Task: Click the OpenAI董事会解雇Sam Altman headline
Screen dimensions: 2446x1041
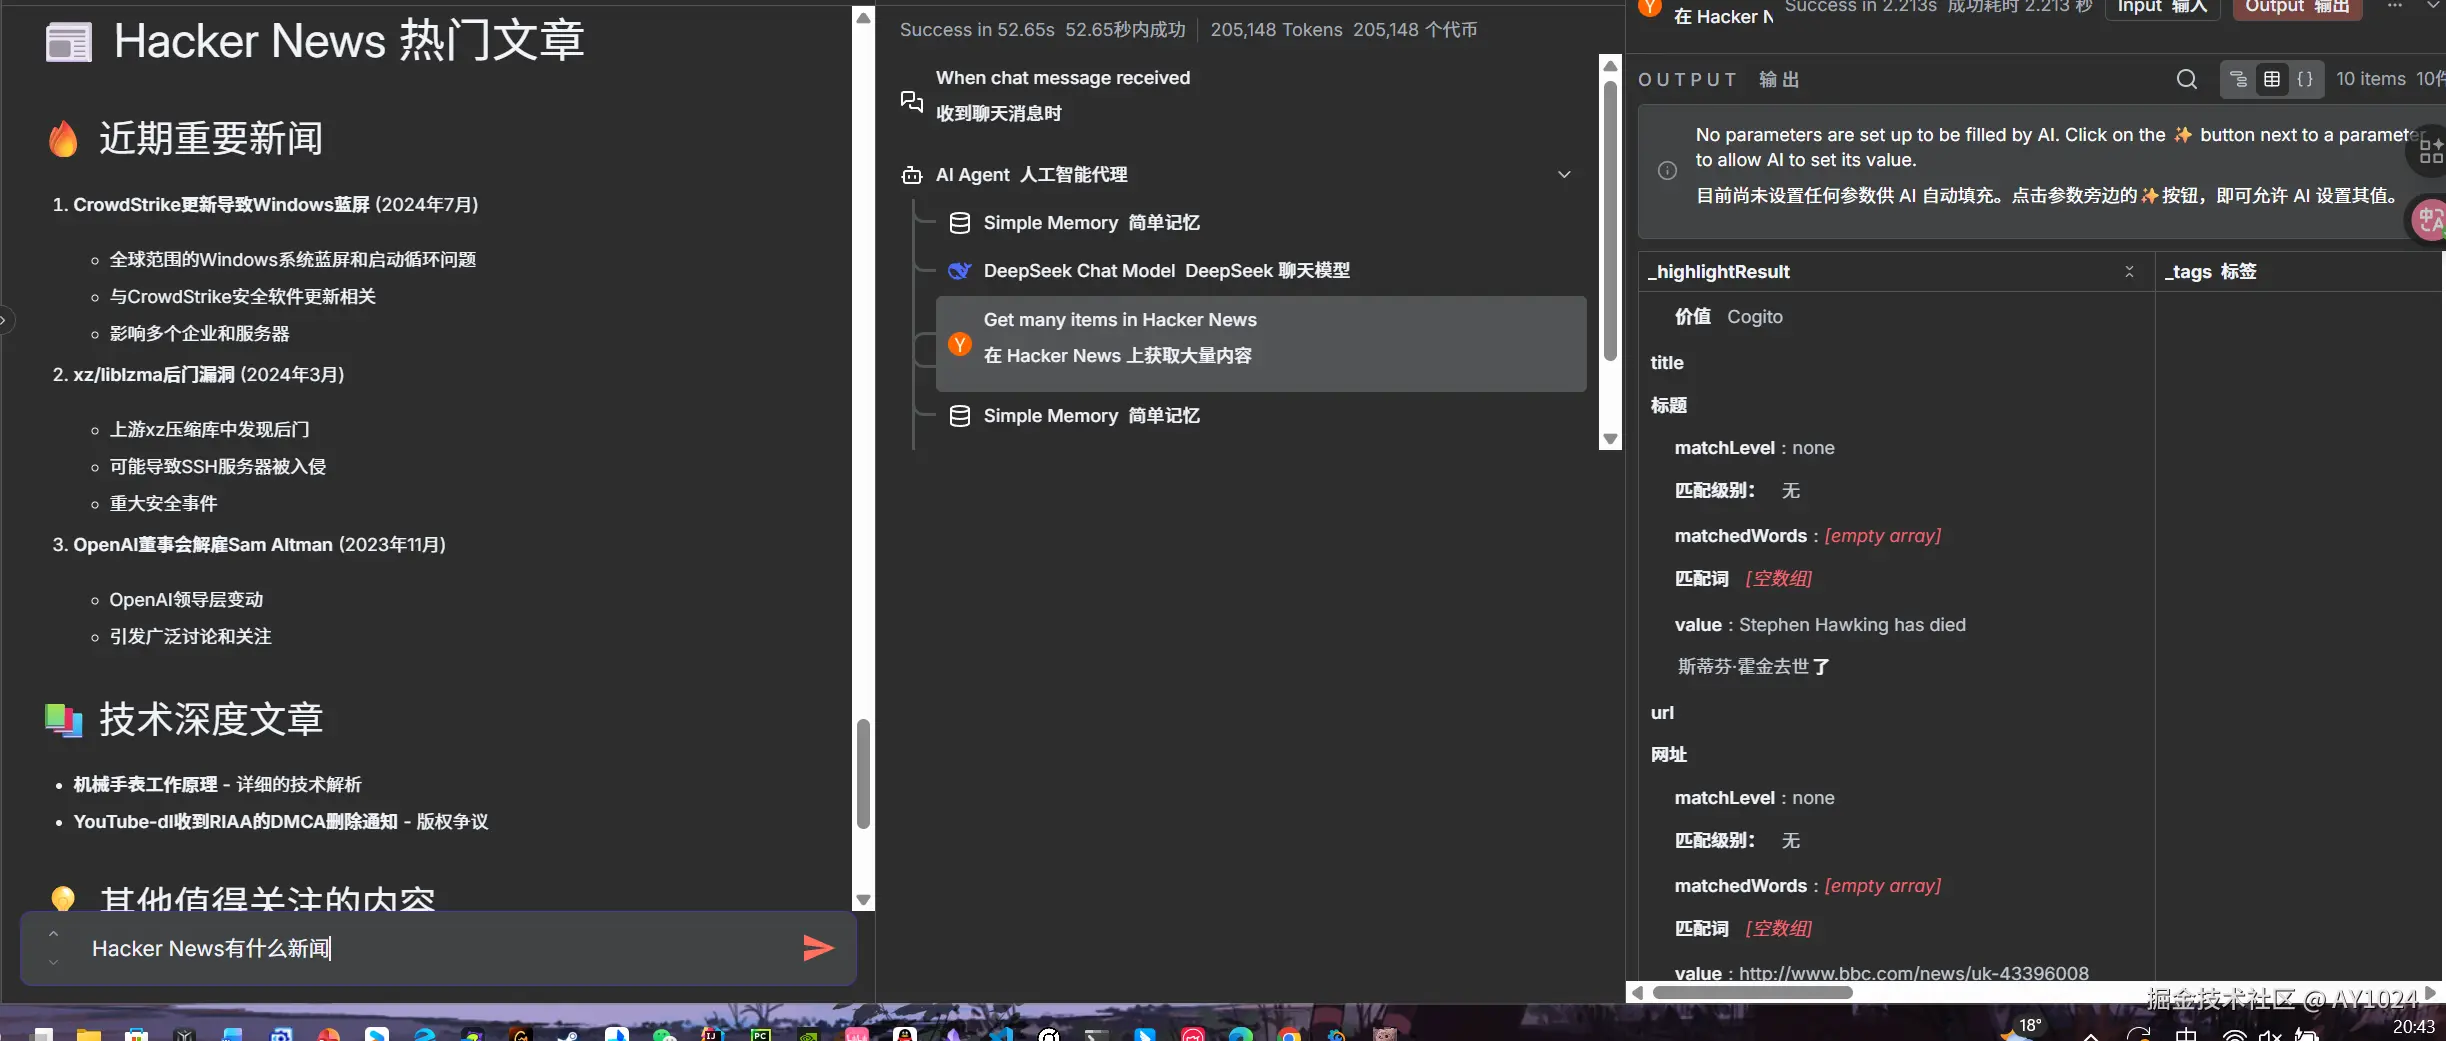Action: point(203,545)
